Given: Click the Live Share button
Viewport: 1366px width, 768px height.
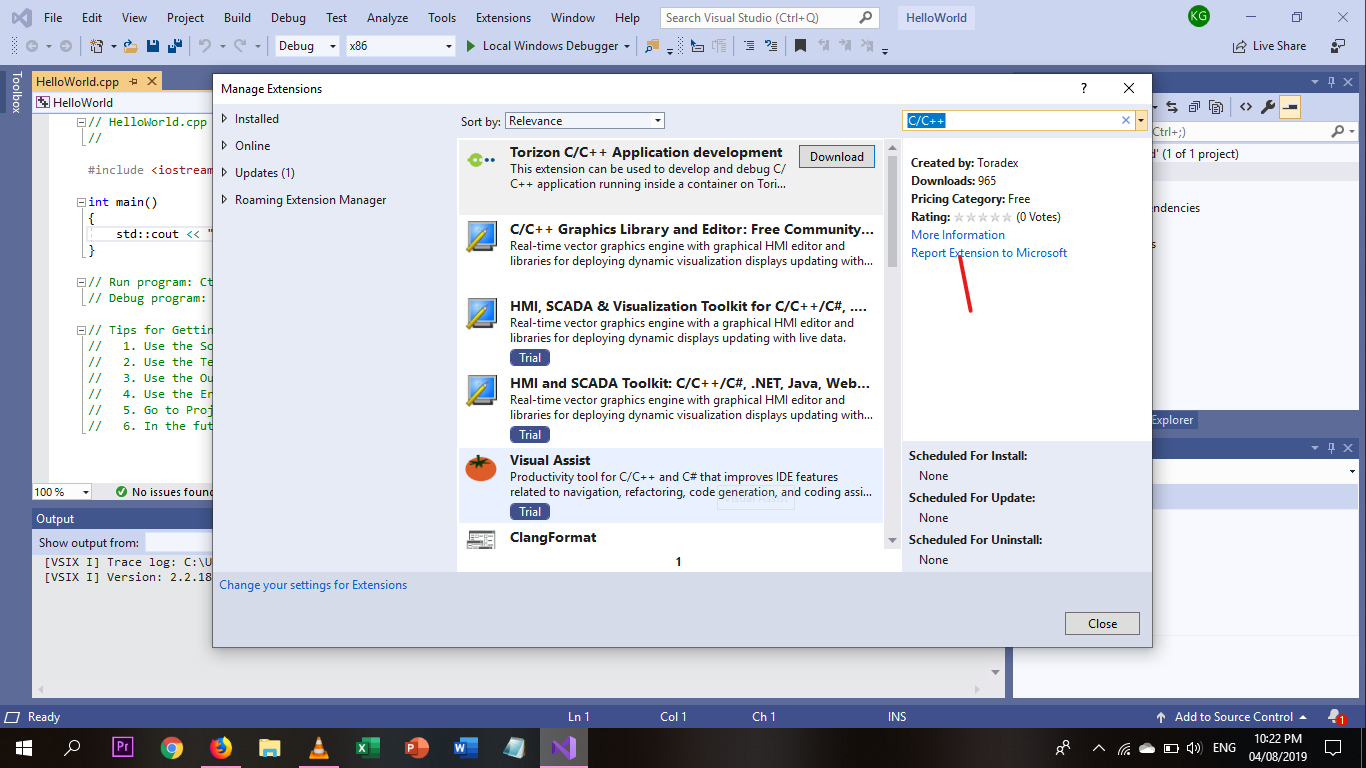Looking at the screenshot, I should coord(1269,46).
